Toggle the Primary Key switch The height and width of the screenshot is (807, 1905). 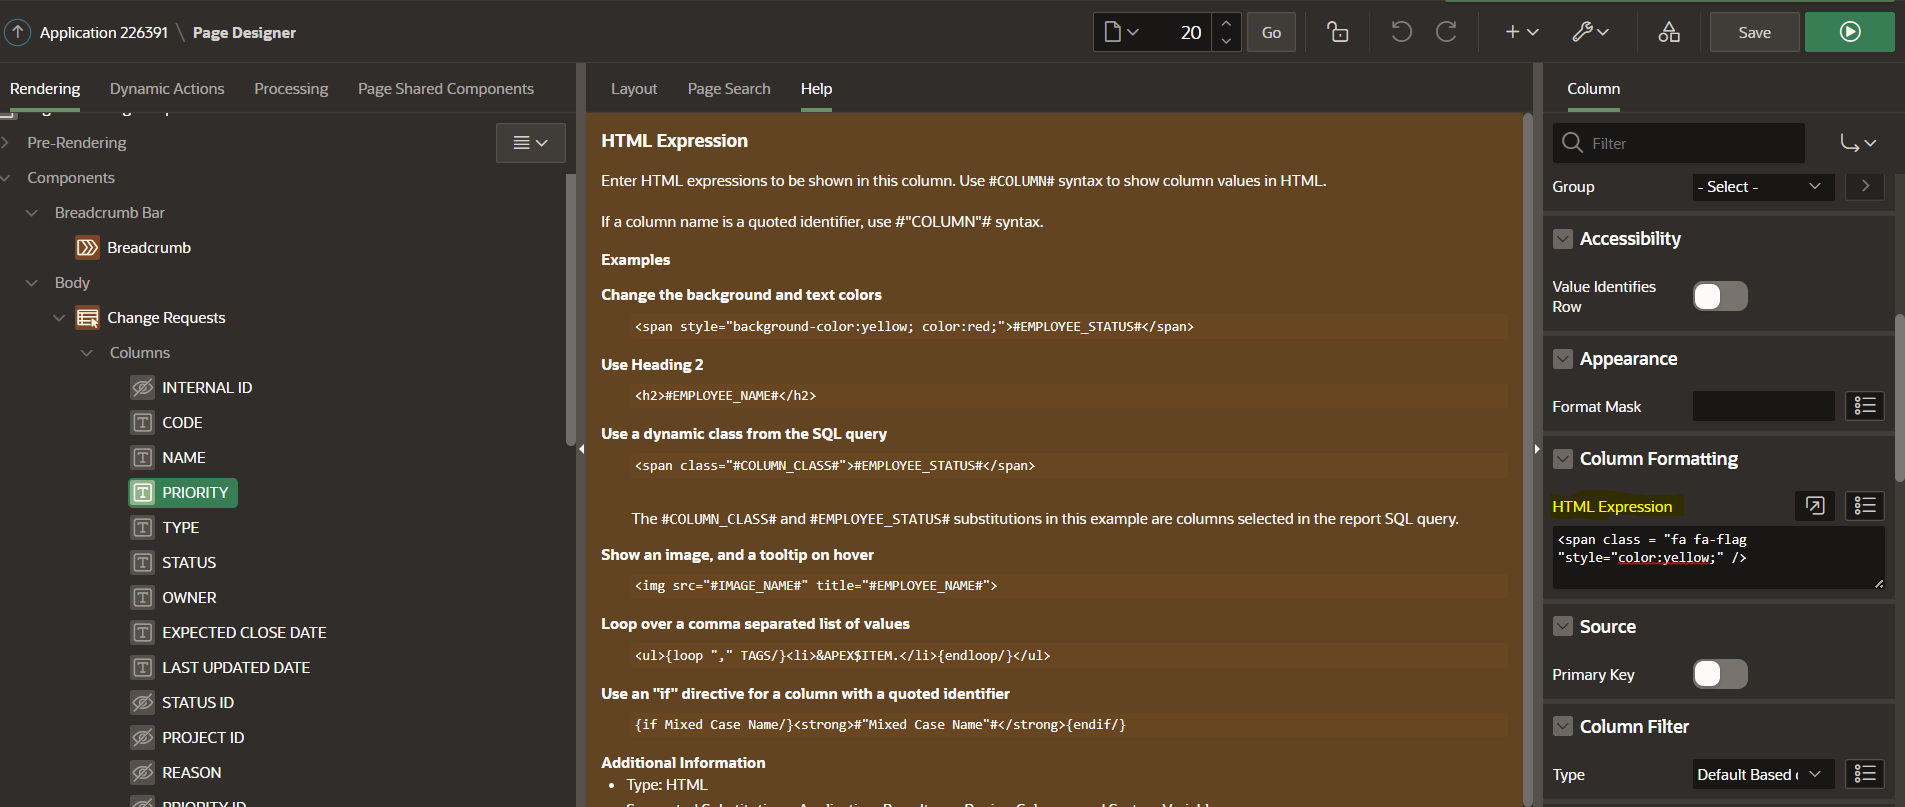click(1720, 674)
